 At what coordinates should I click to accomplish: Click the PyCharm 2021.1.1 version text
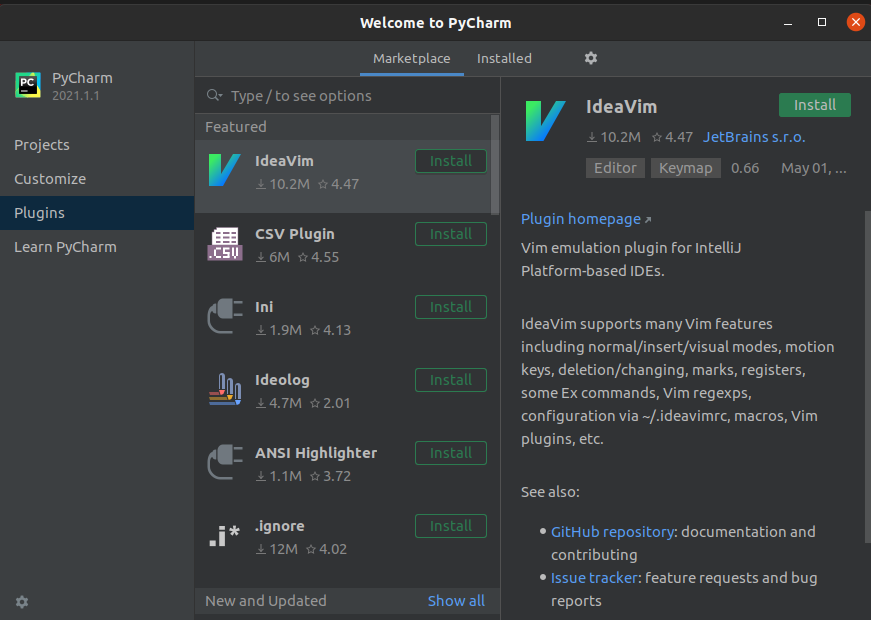click(x=76, y=96)
